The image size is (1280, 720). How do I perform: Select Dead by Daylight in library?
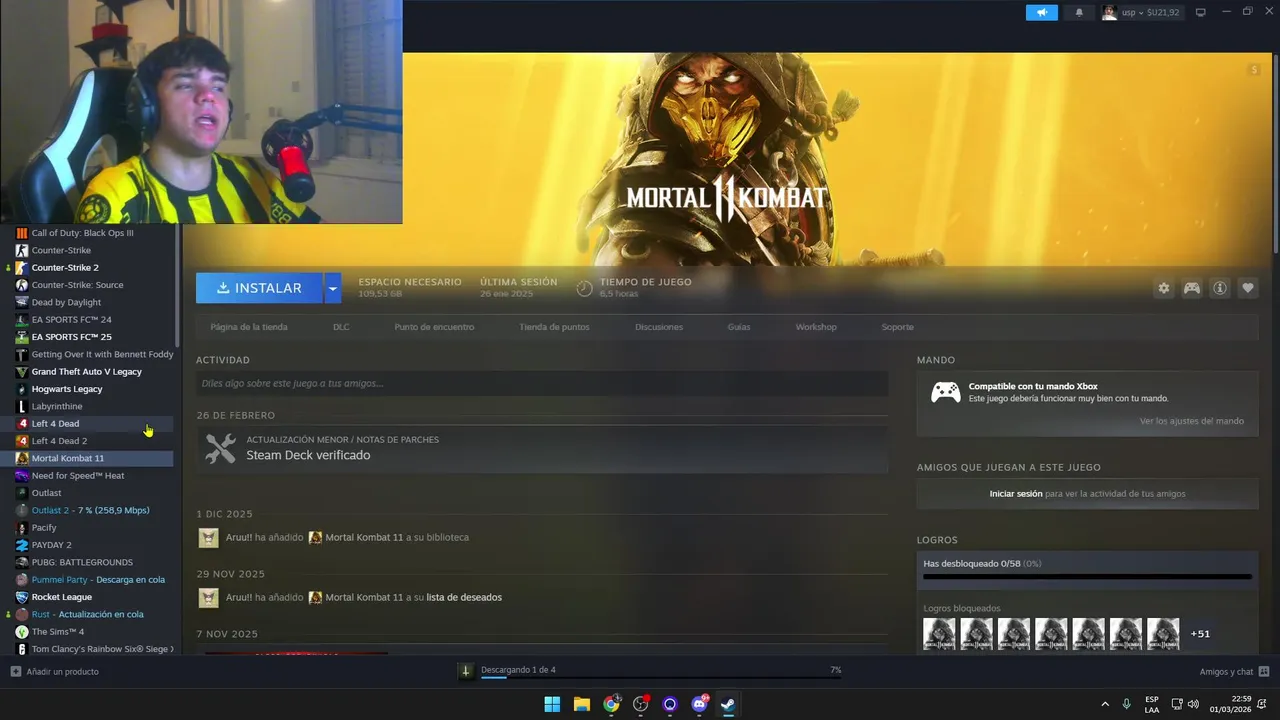point(66,302)
